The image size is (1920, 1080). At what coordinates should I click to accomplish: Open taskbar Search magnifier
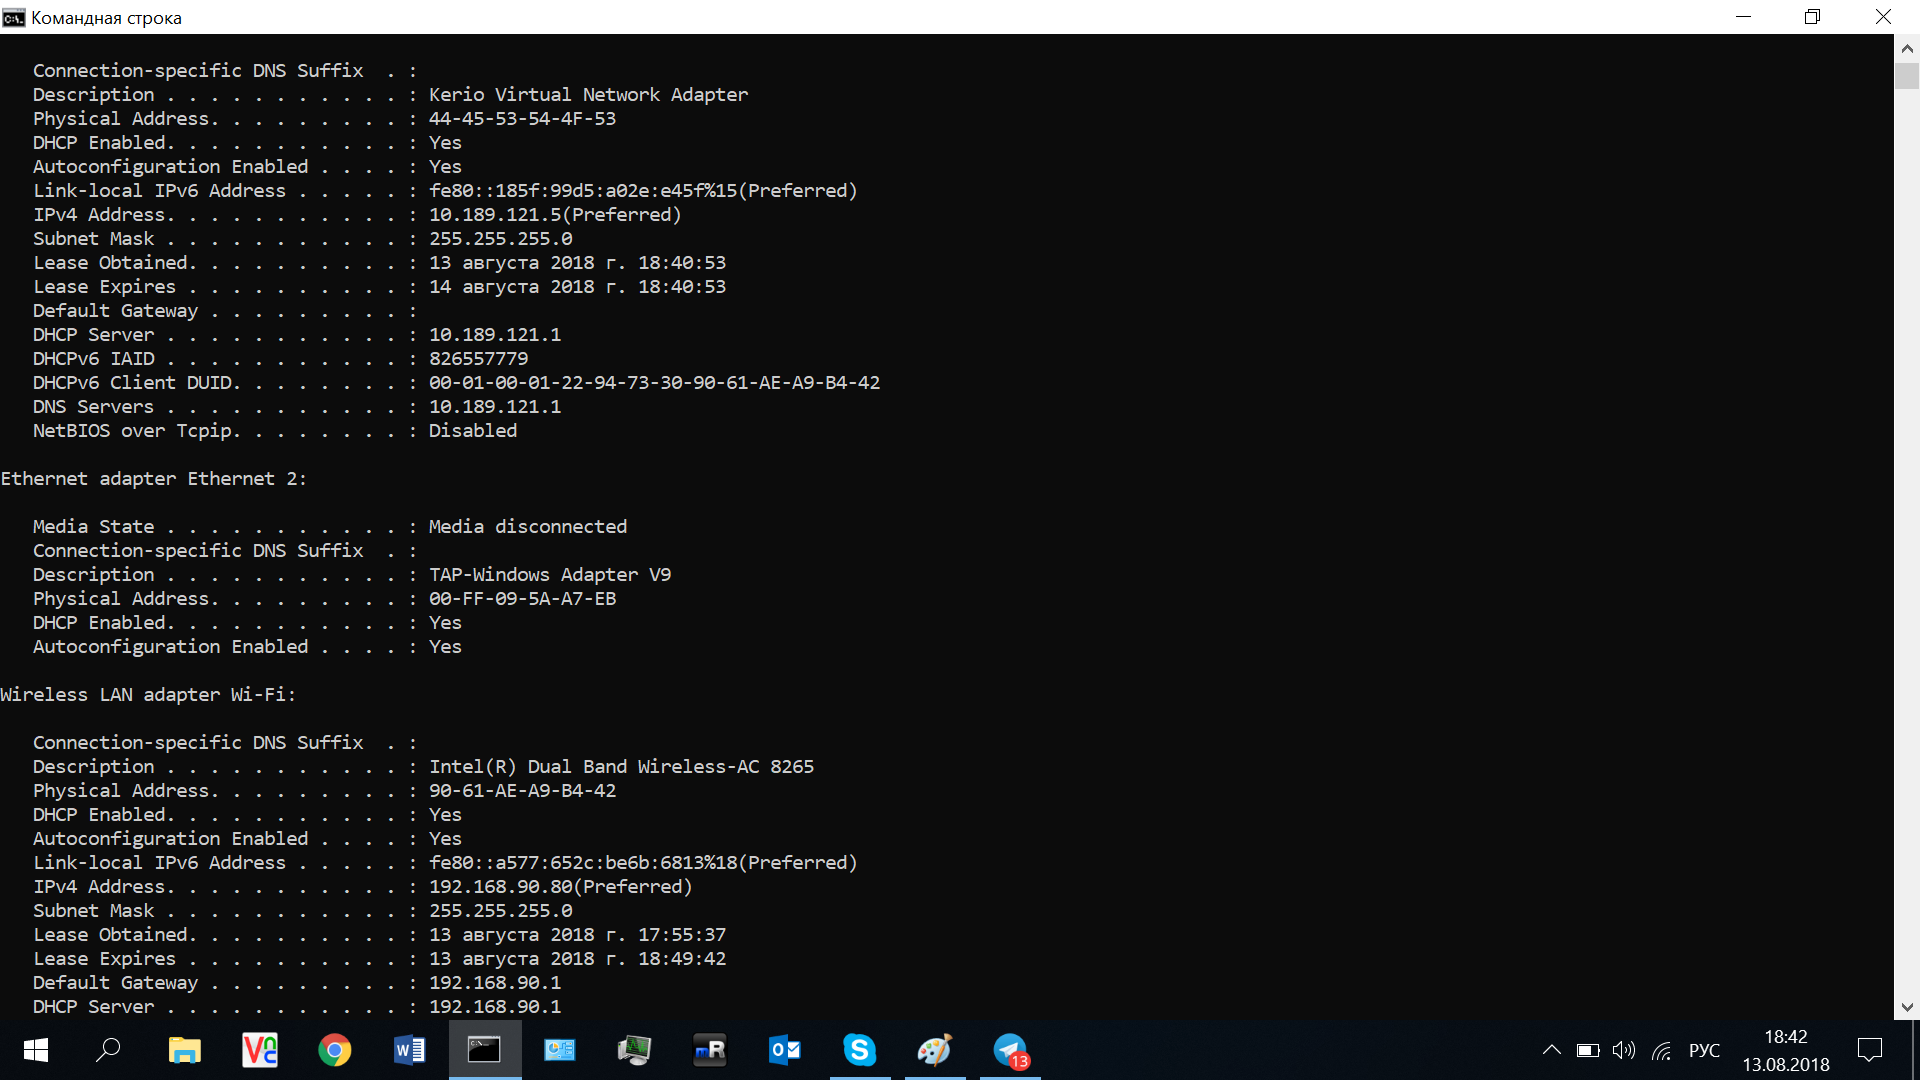pyautogui.click(x=109, y=1050)
